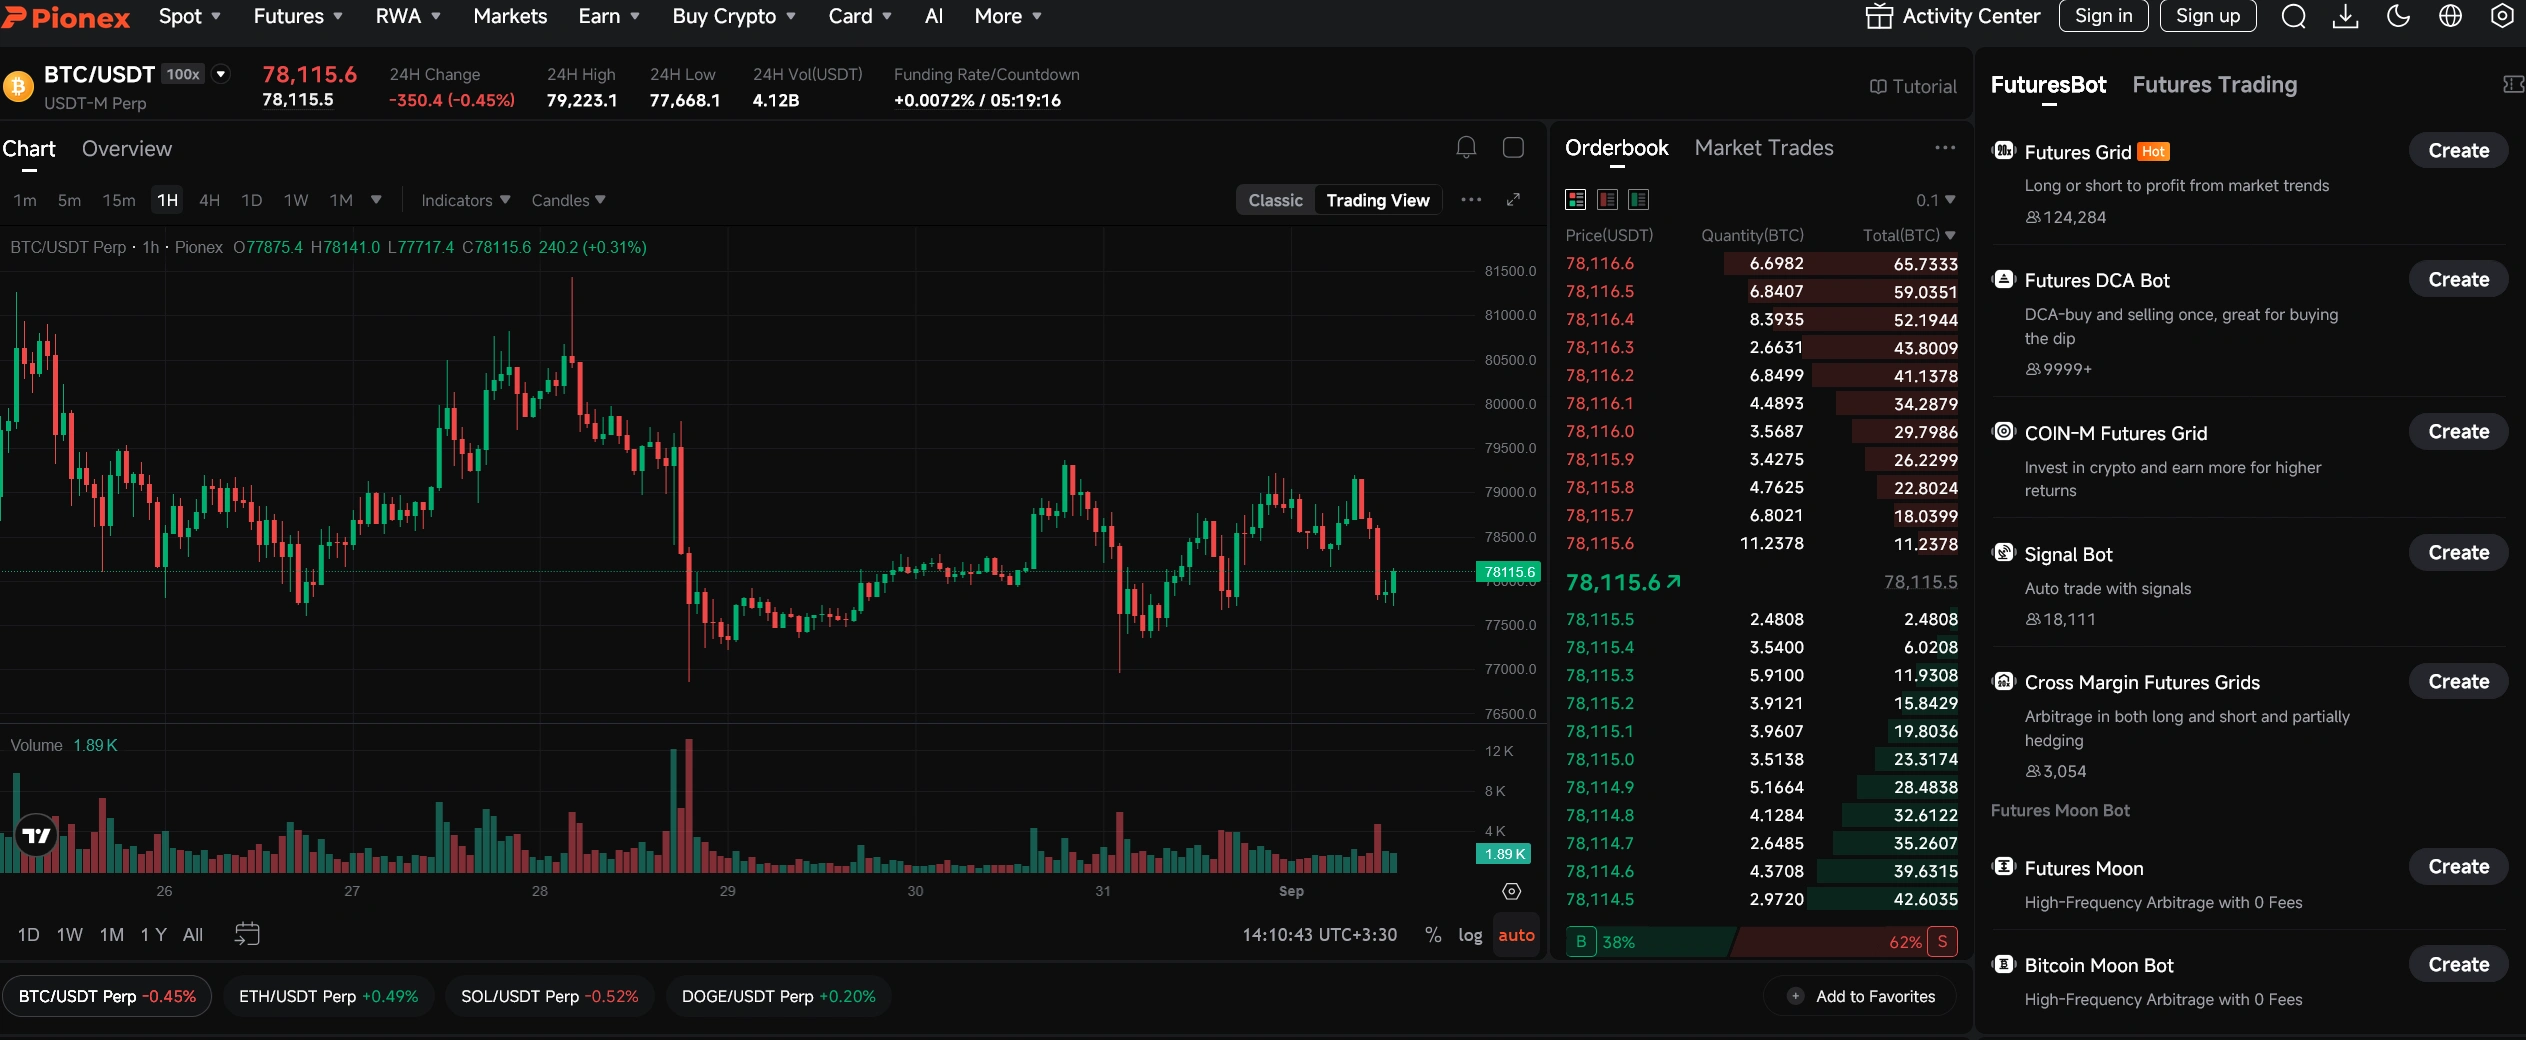Click the Futures DCA Bot icon
The image size is (2526, 1040).
coord(2004,280)
